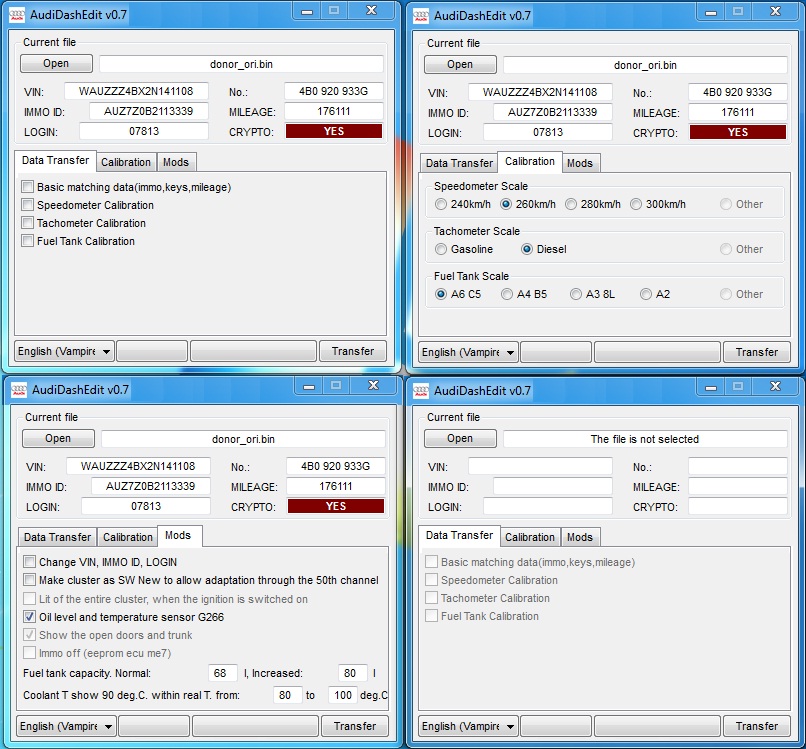The image size is (806, 749).
Task: Click the red CRYPTO YES indicator in the top-left window
Action: pos(334,131)
